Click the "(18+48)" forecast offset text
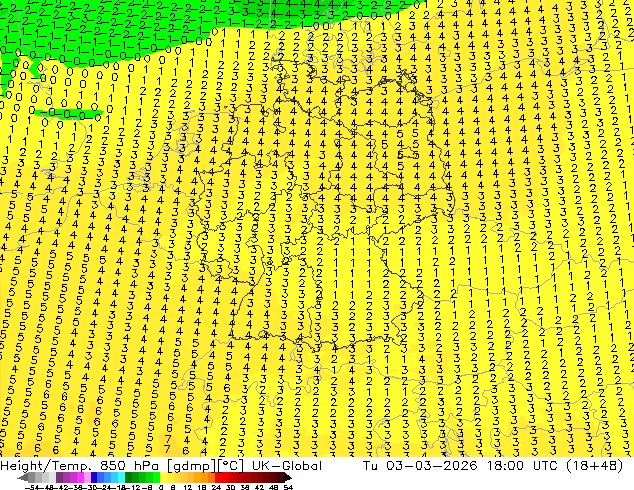The height and width of the screenshot is (490, 634). (x=595, y=466)
